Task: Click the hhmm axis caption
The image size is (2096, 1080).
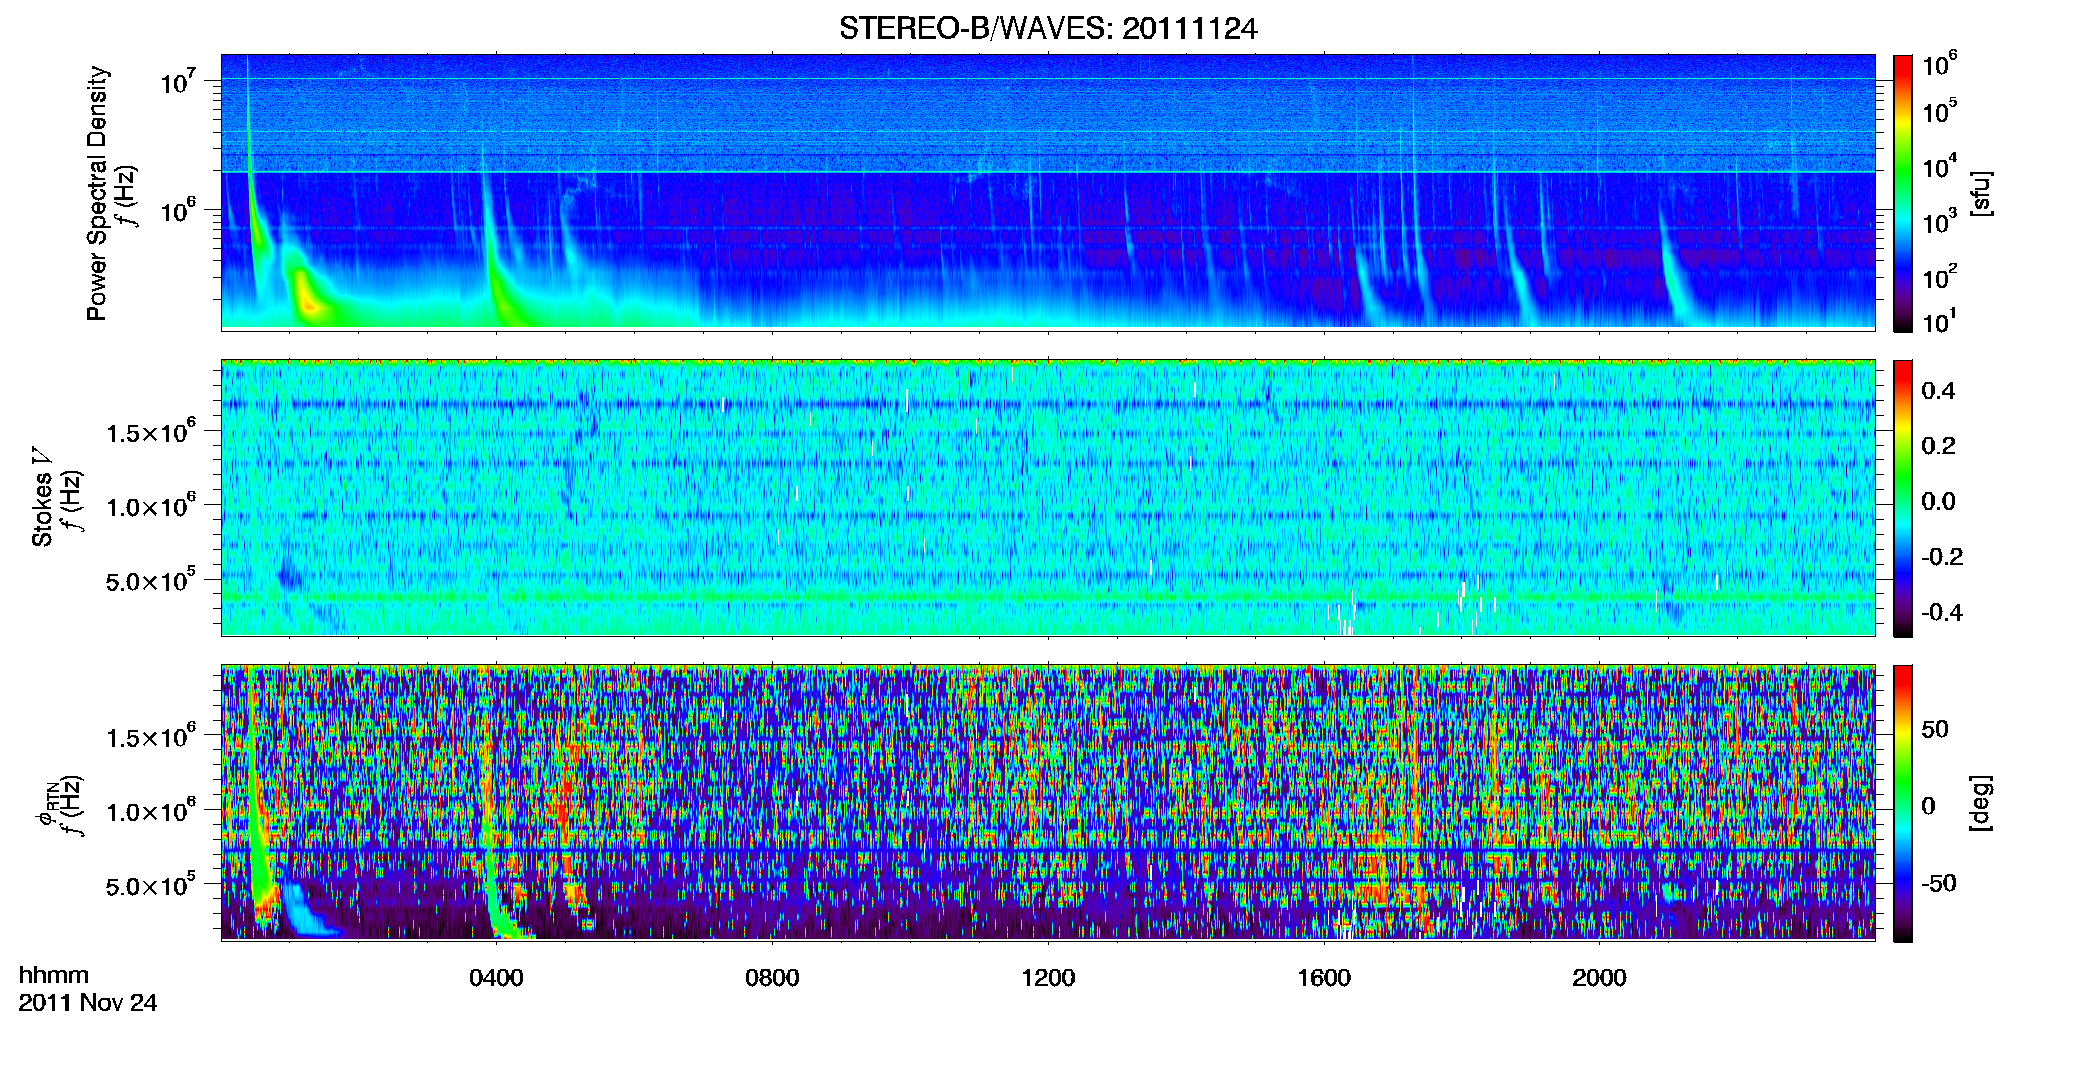Action: point(54,975)
